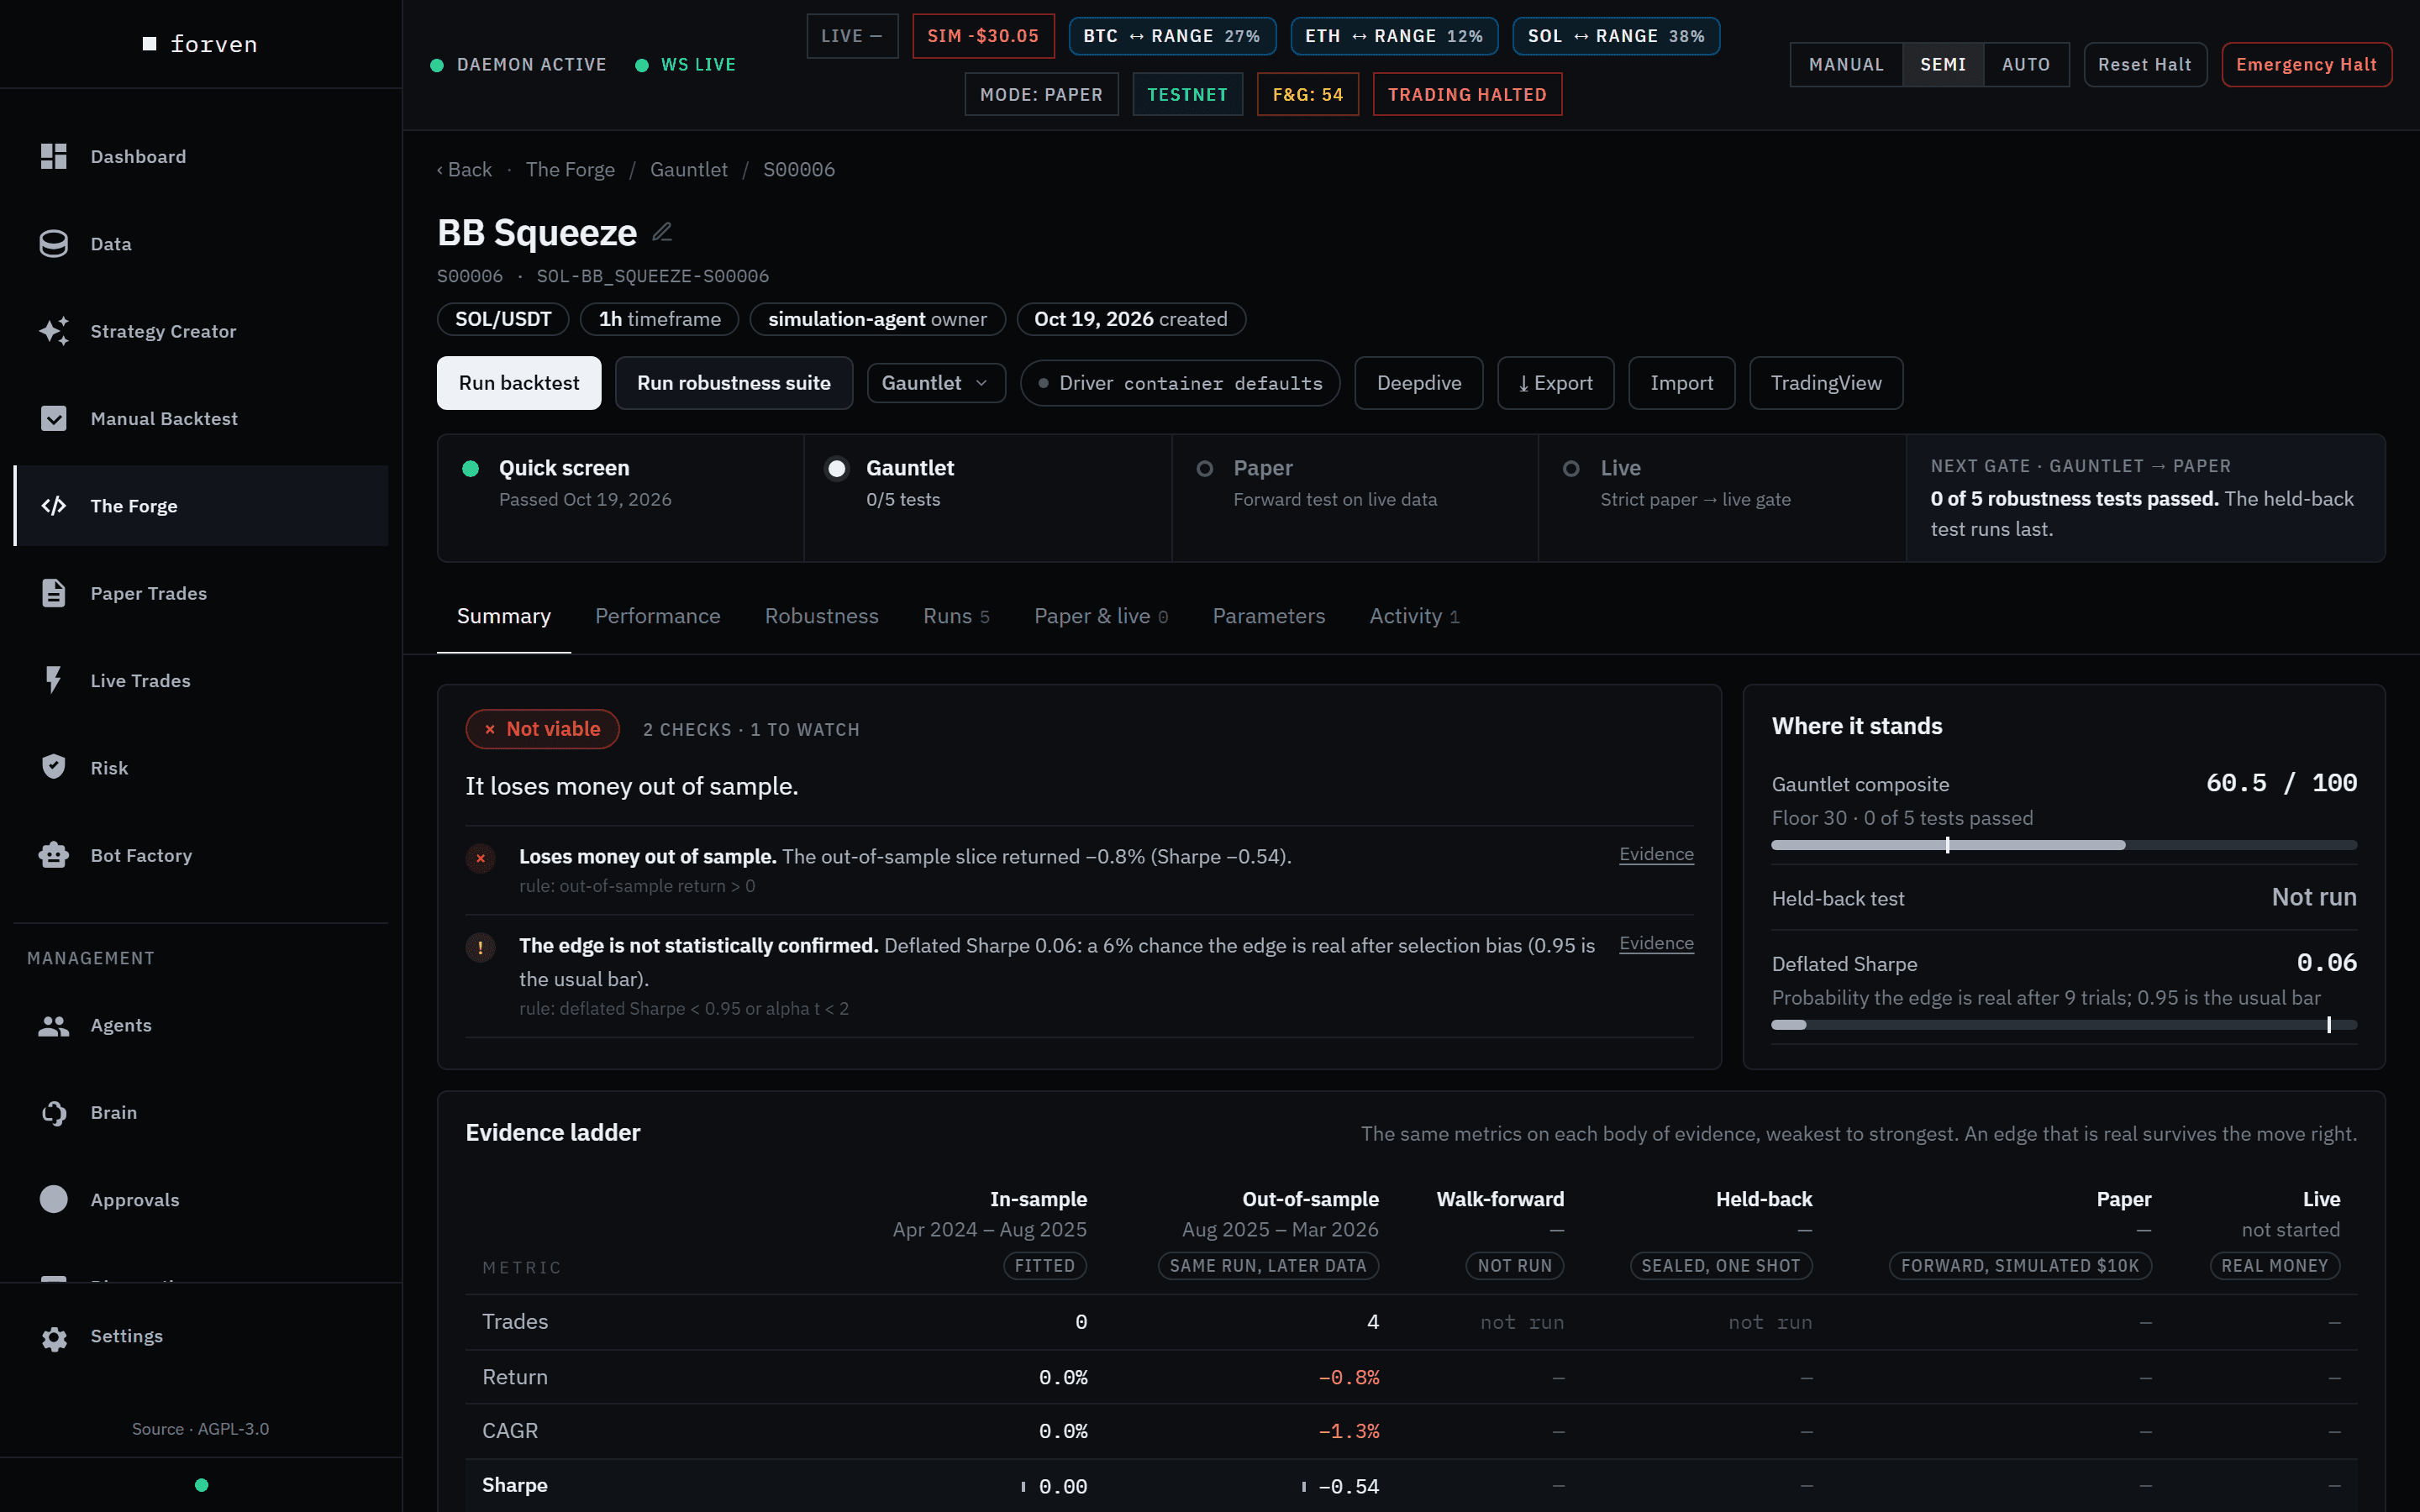This screenshot has height=1512, width=2420.
Task: Open the LIVE — selector in header
Action: [x=852, y=36]
